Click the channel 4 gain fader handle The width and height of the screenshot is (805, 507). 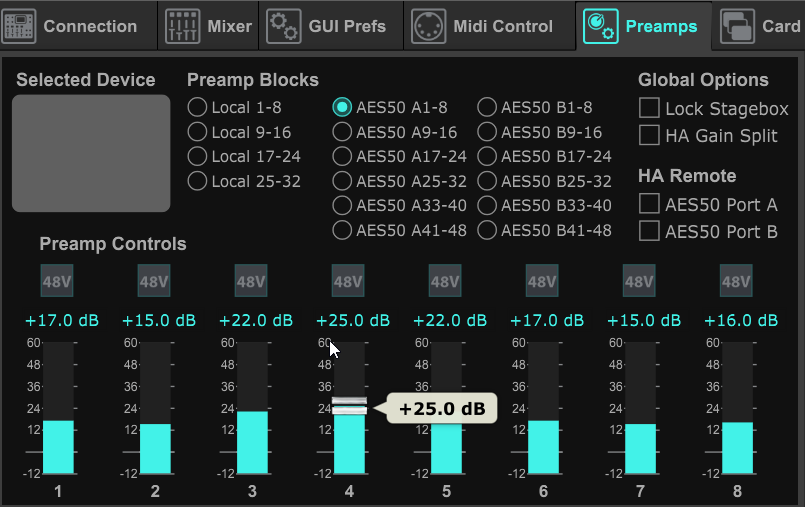click(x=349, y=405)
